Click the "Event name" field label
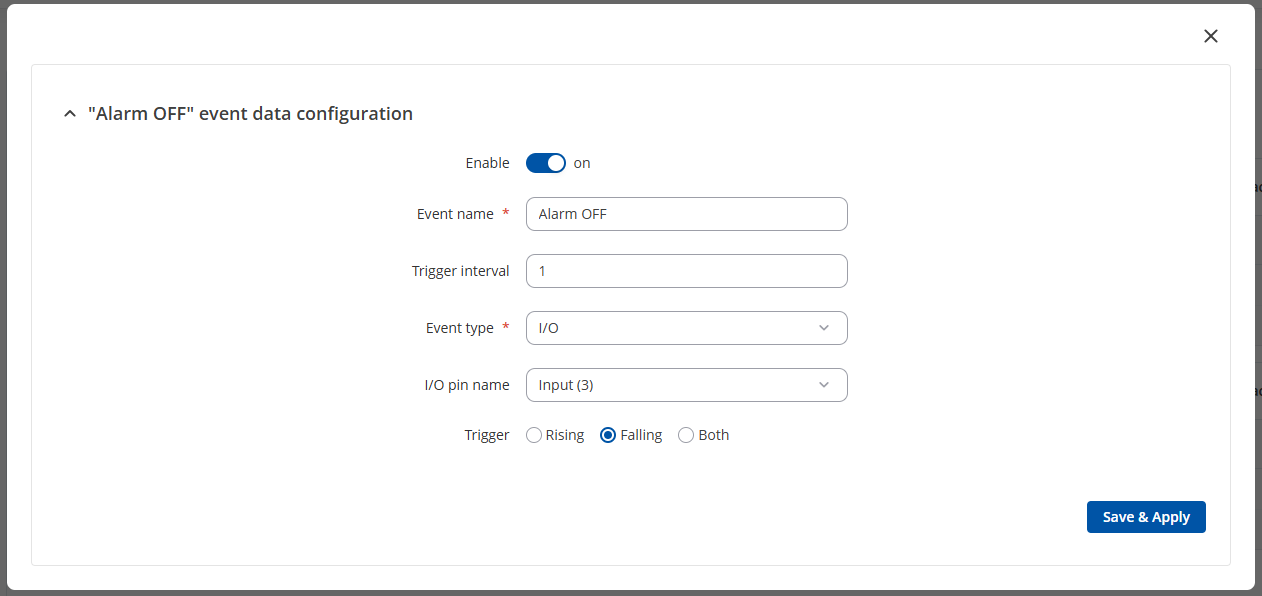The width and height of the screenshot is (1262, 596). (x=455, y=214)
